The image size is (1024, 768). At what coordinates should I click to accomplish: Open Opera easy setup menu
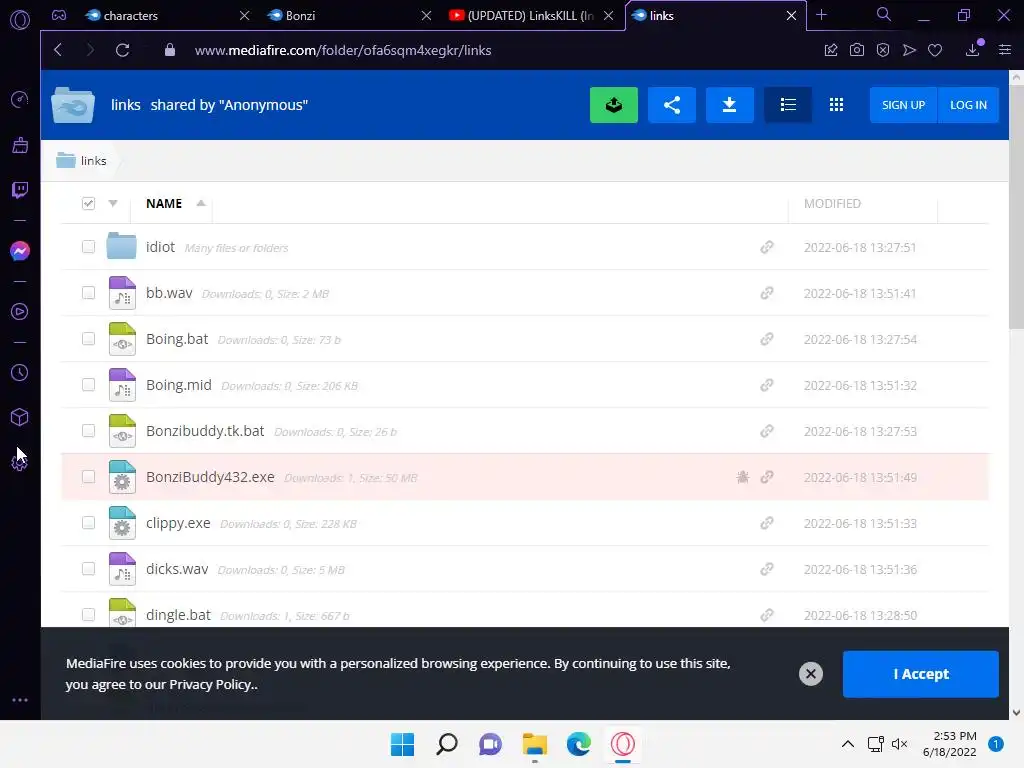pos(1005,50)
